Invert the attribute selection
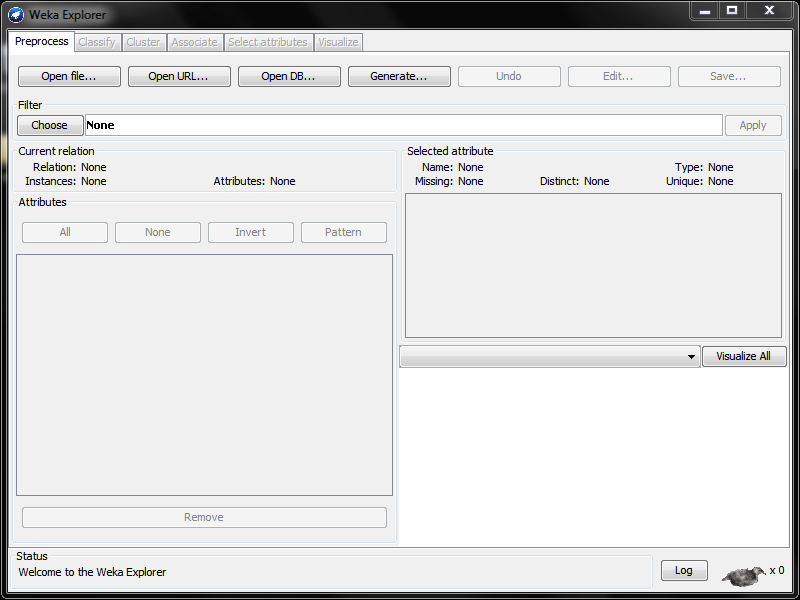 pyautogui.click(x=251, y=232)
